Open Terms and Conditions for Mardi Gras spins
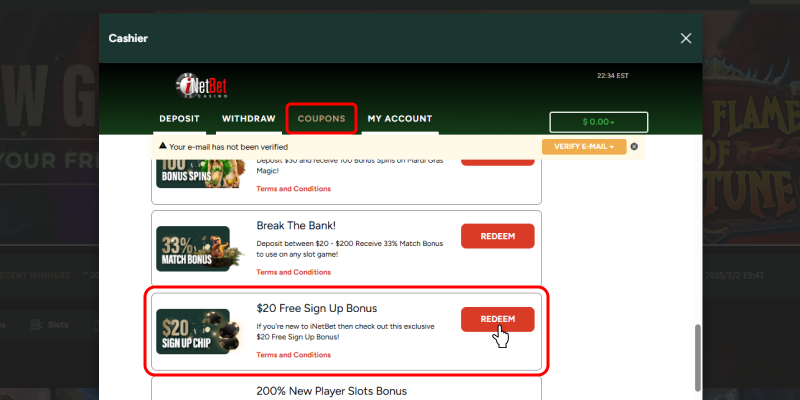This screenshot has height=400, width=800. (293, 189)
